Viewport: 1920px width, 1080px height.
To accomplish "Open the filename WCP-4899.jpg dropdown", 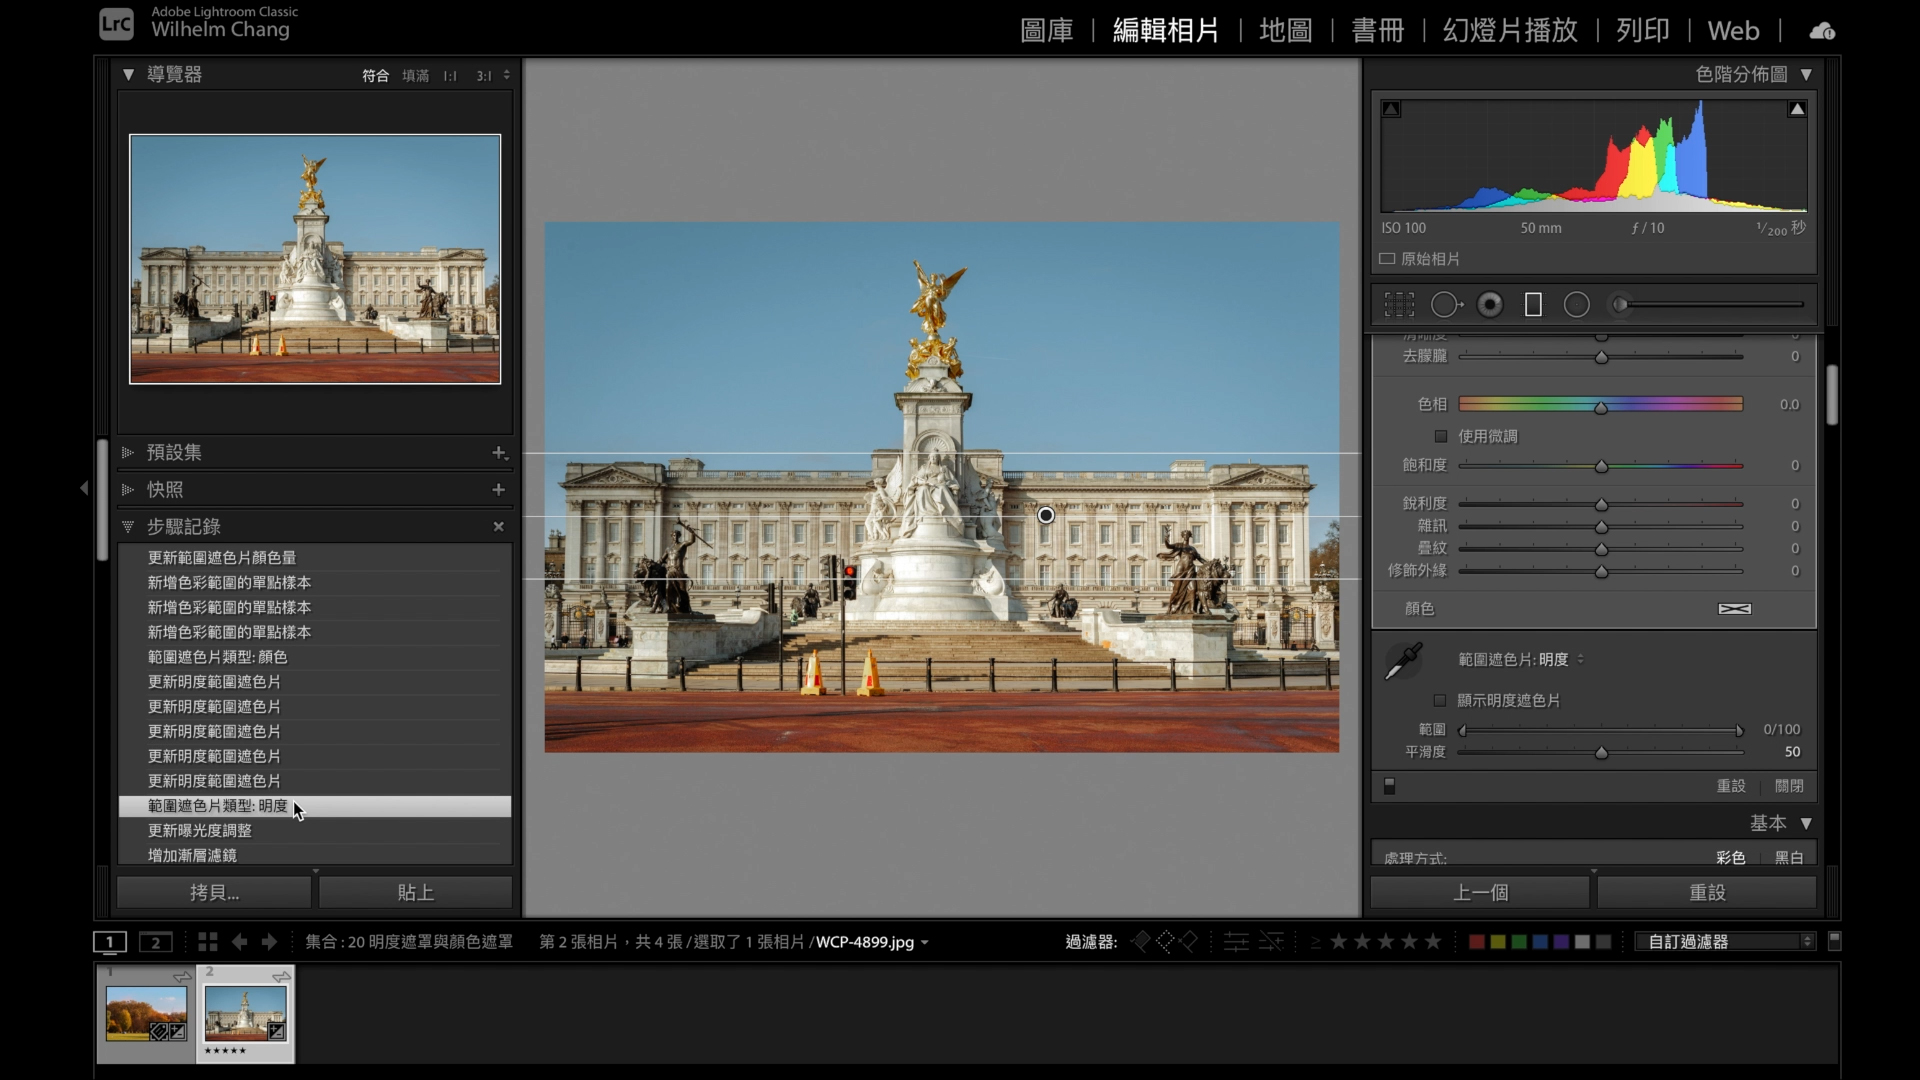I will (x=872, y=942).
